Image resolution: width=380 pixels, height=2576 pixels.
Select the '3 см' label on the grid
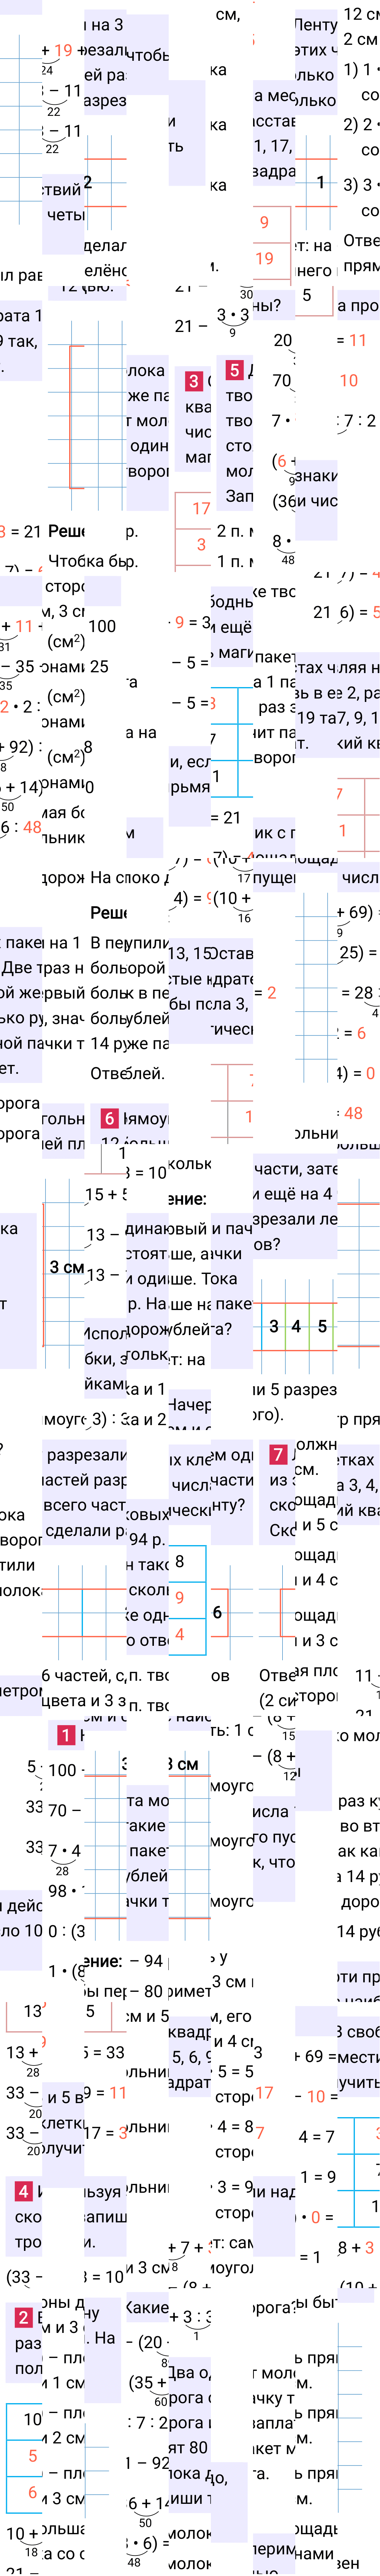67,1267
